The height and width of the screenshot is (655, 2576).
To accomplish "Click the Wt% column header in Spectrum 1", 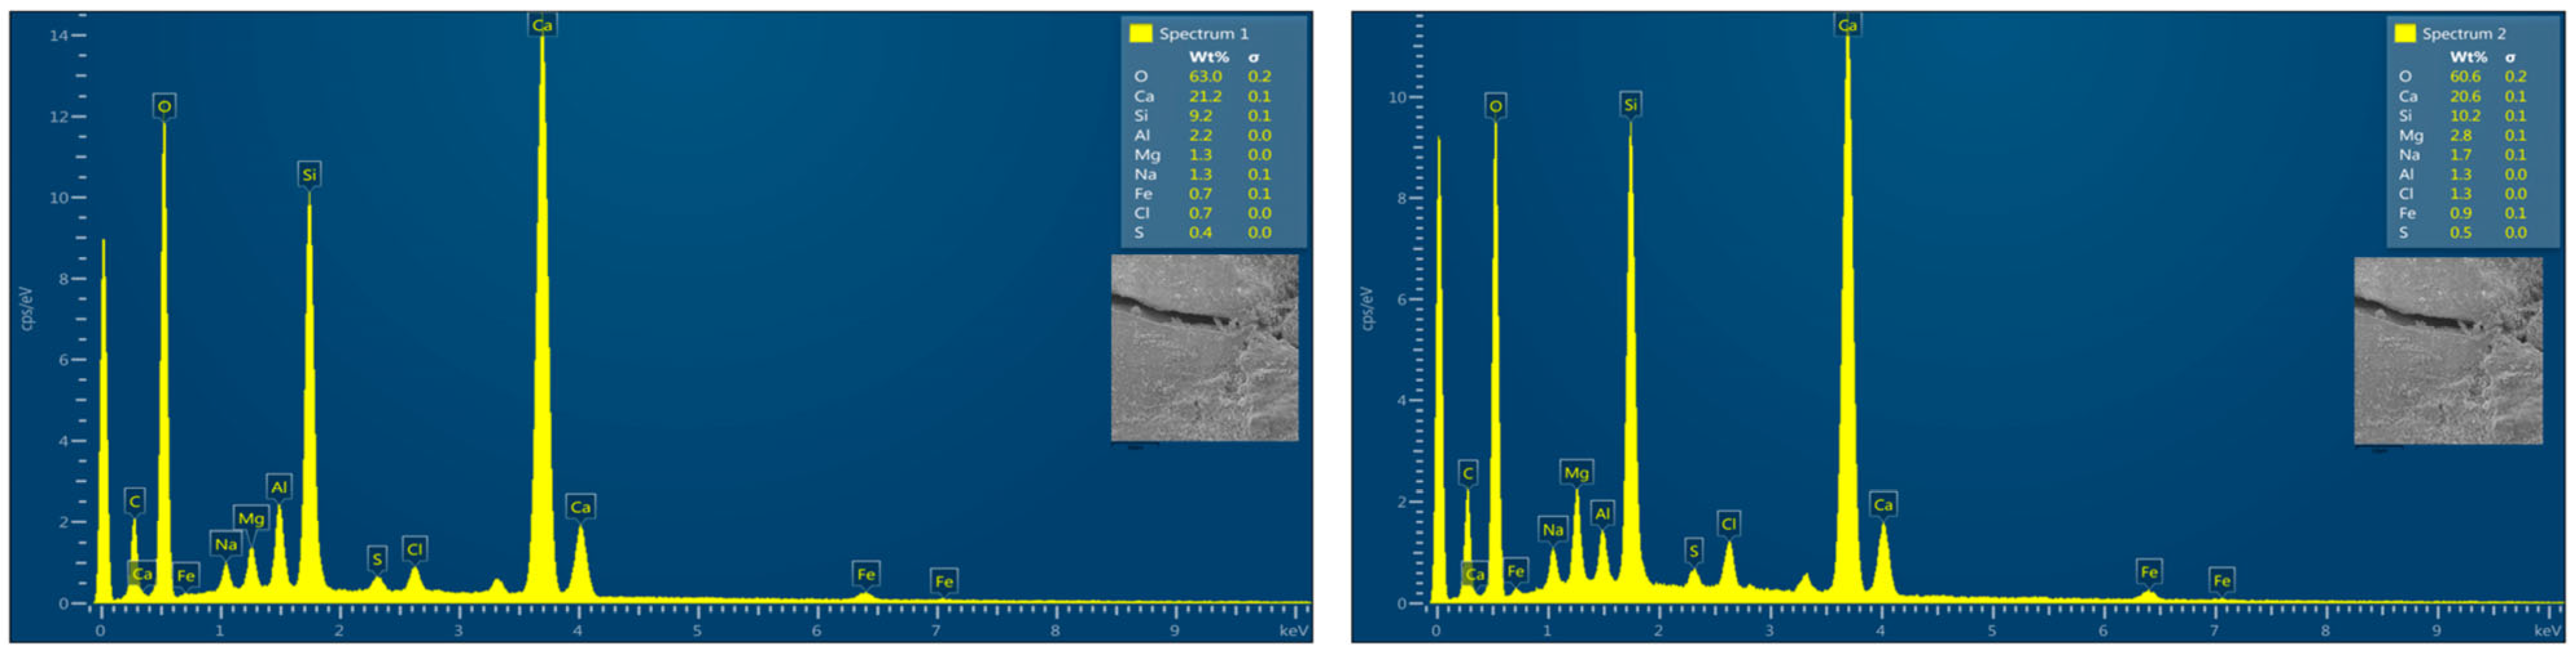I will click(1208, 57).
